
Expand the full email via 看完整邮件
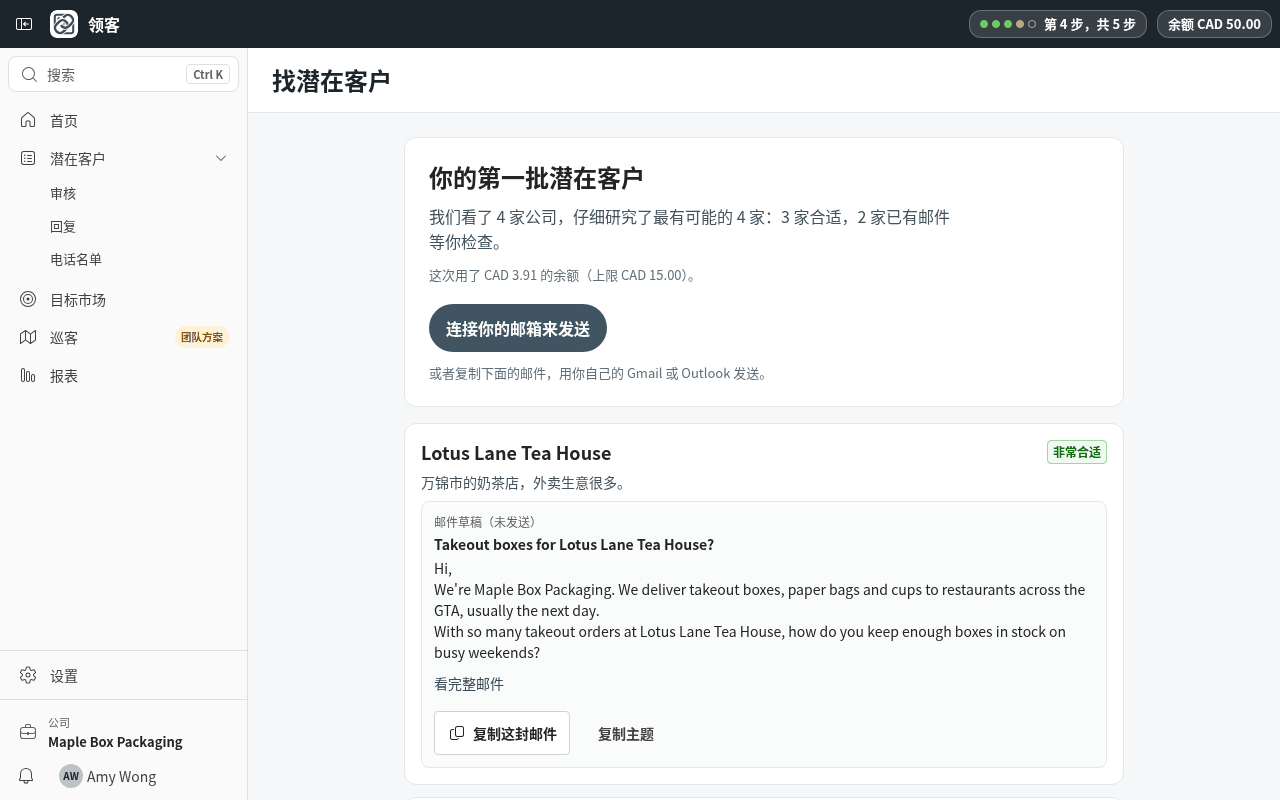coord(469,684)
